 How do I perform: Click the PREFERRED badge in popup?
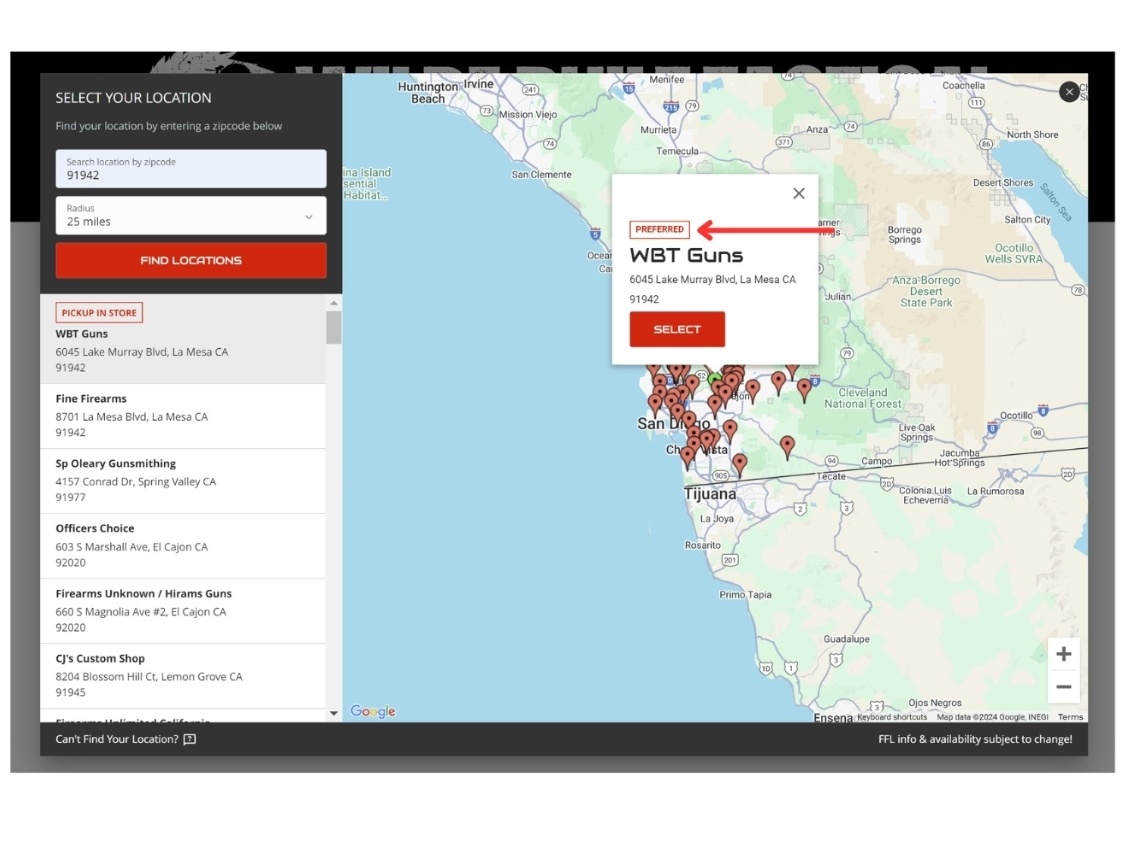click(659, 230)
